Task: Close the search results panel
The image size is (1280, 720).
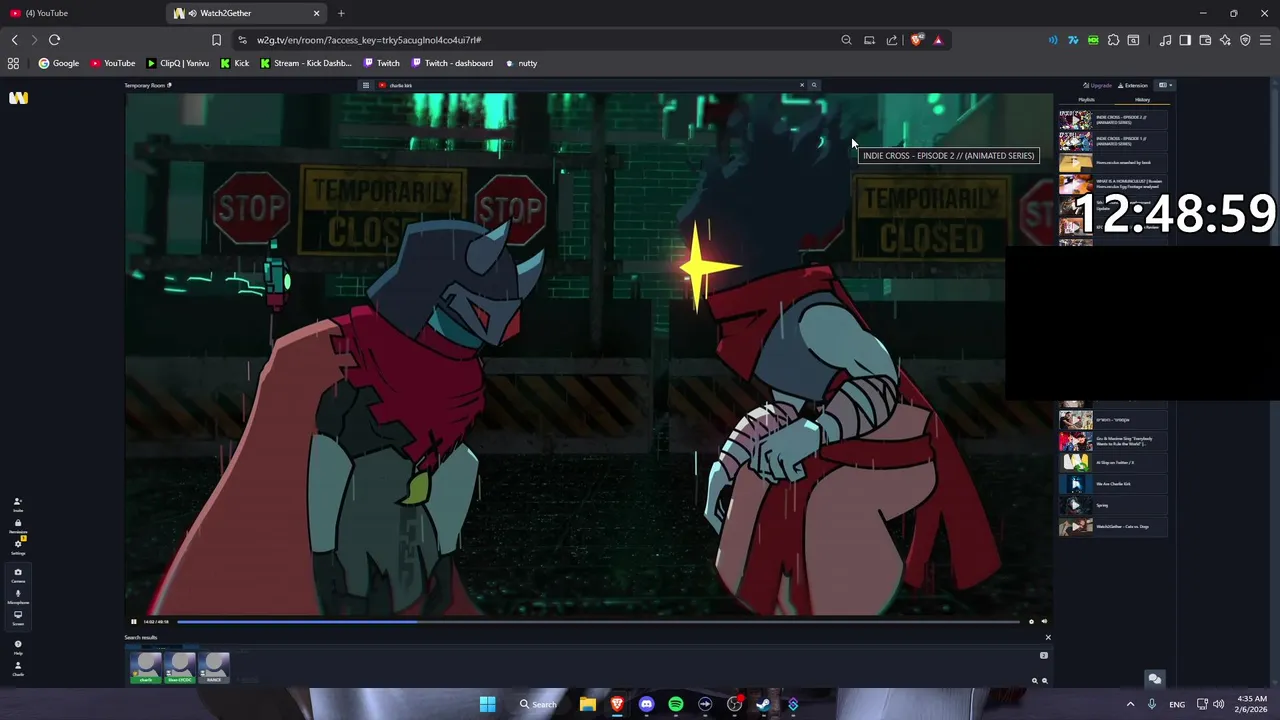Action: click(x=1048, y=637)
